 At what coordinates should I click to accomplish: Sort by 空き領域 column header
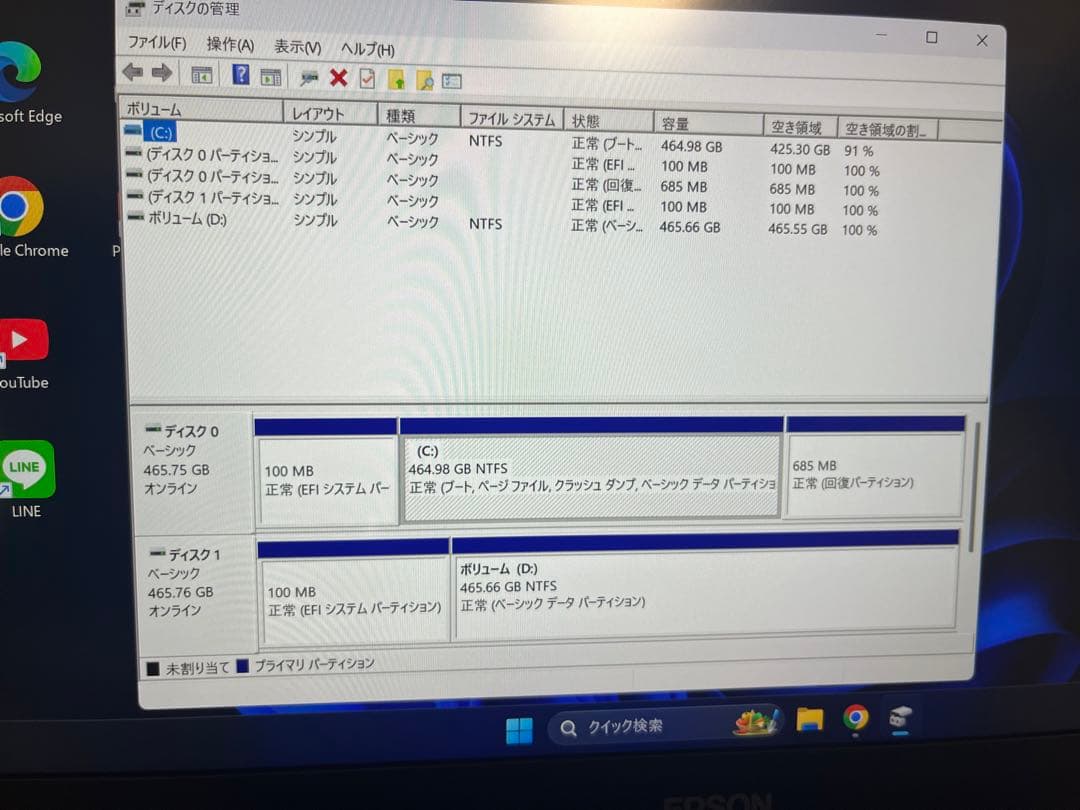(800, 127)
